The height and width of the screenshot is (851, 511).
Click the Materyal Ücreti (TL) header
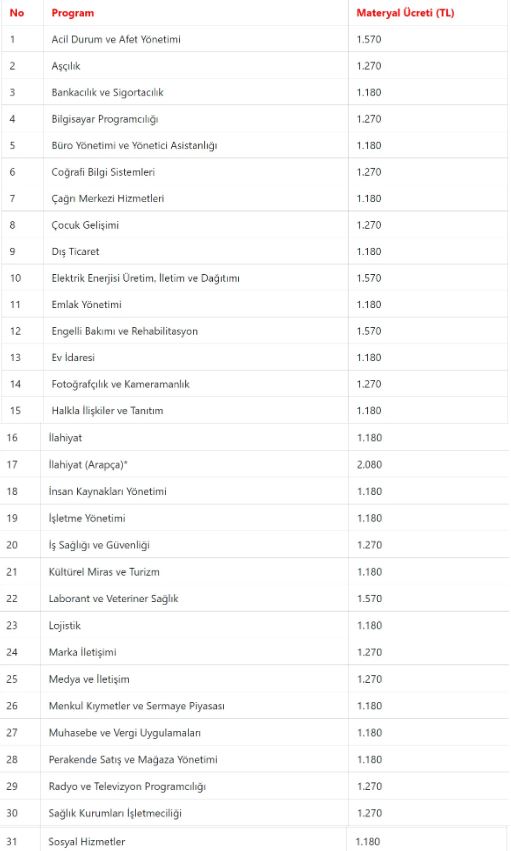pos(405,13)
